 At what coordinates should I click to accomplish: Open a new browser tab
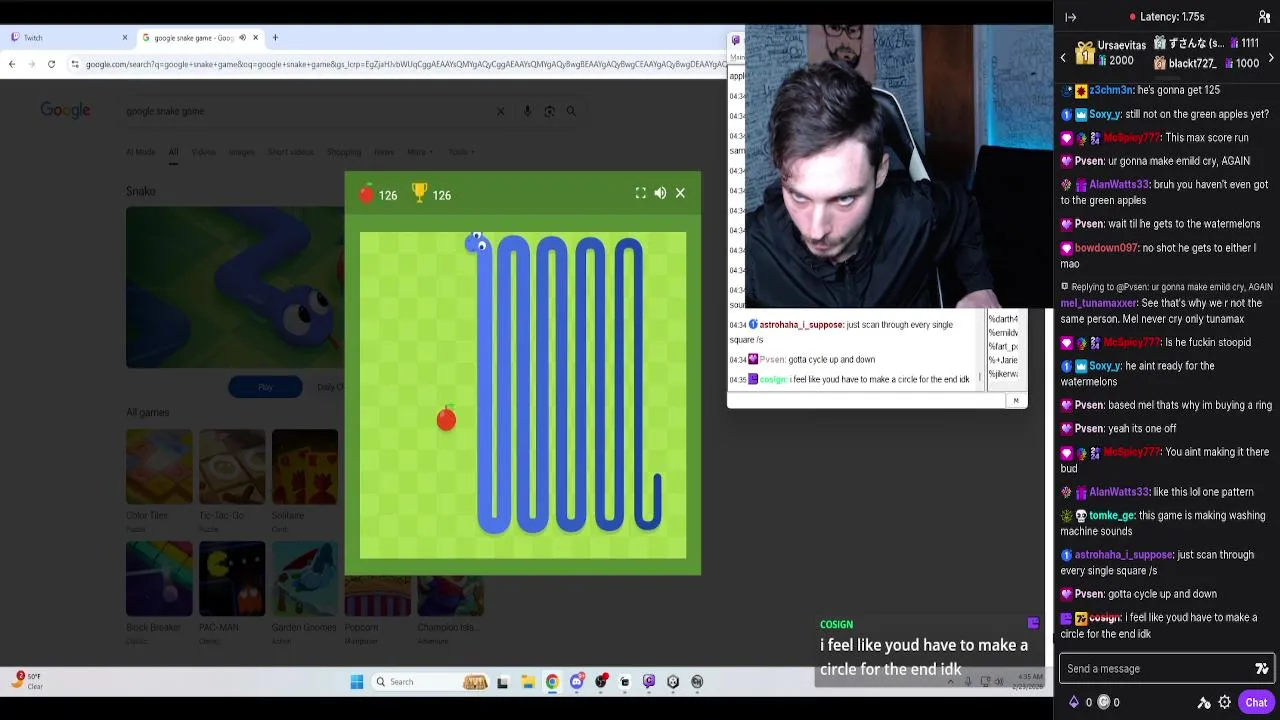click(275, 38)
